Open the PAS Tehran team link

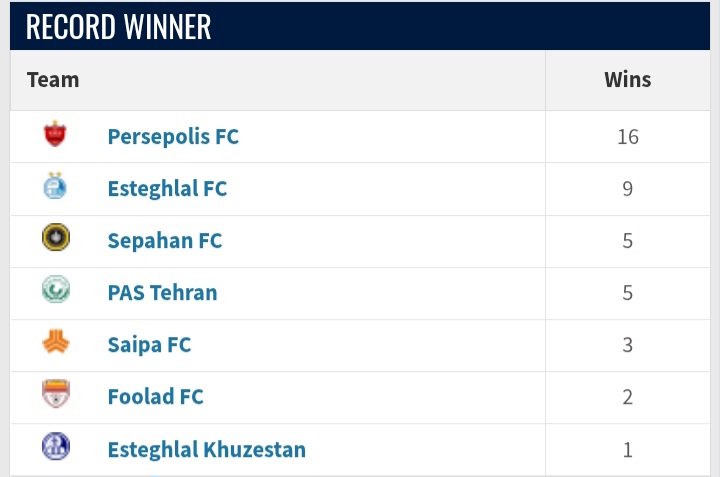click(x=163, y=293)
